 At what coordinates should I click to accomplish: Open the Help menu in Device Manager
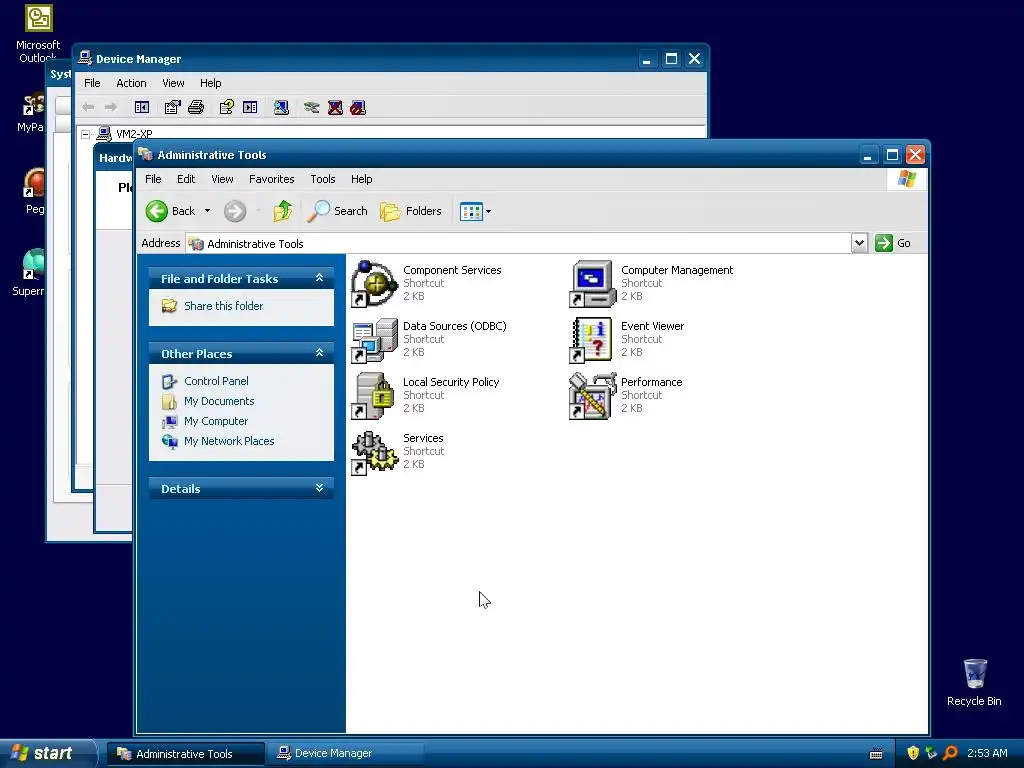click(210, 83)
